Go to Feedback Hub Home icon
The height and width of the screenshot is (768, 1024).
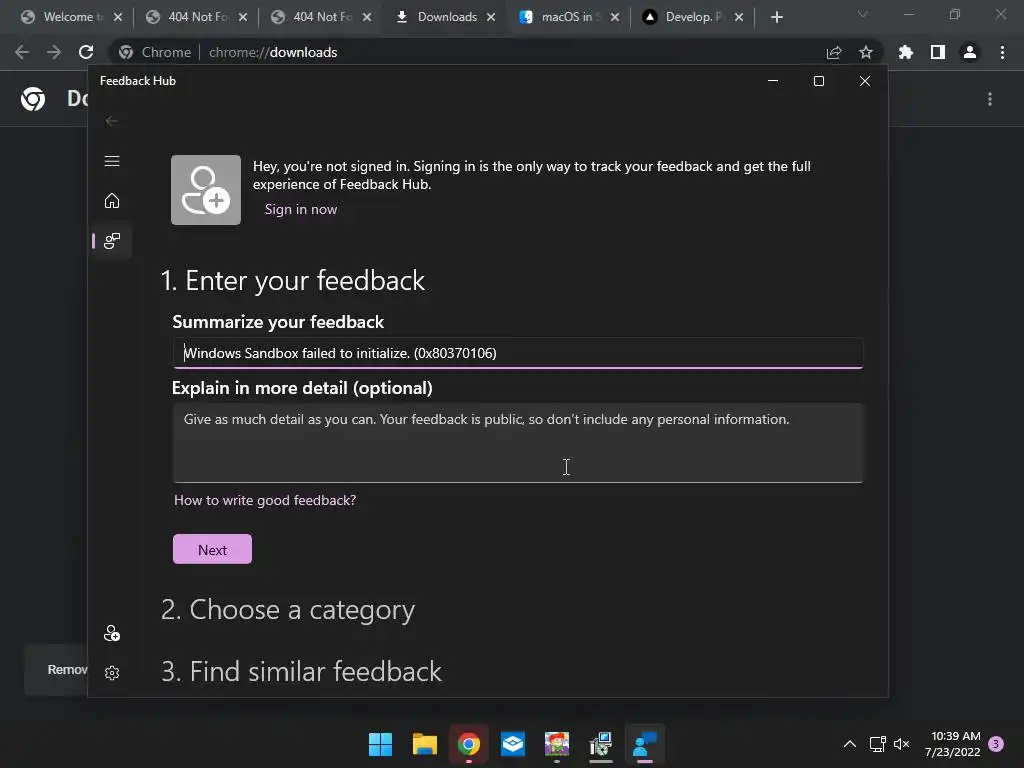coord(112,200)
